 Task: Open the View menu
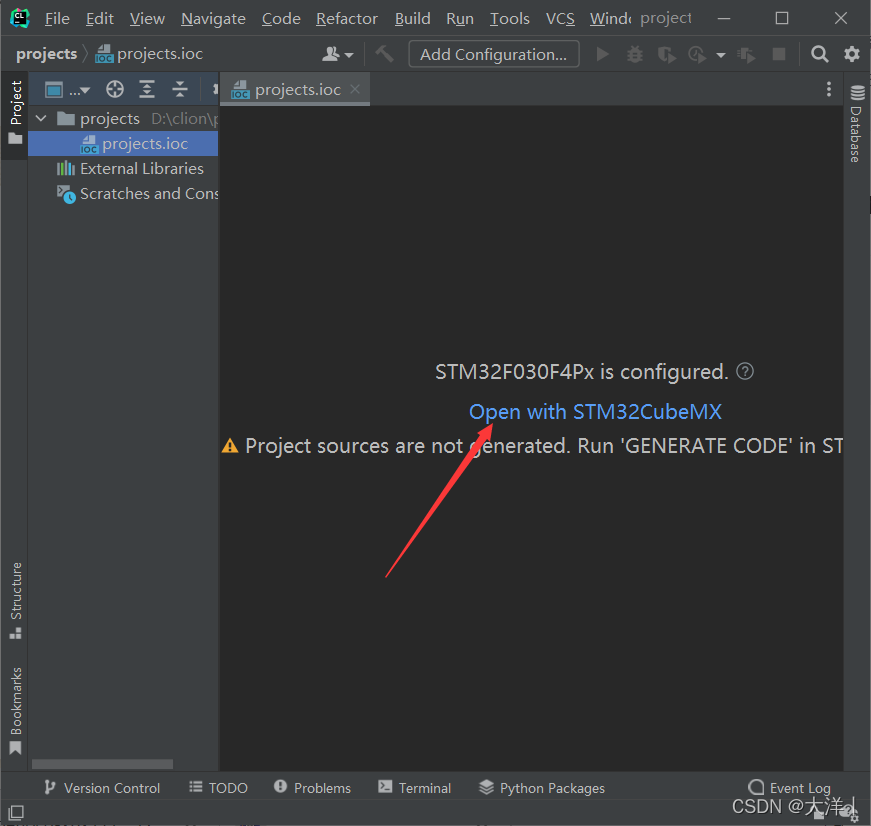pyautogui.click(x=147, y=19)
